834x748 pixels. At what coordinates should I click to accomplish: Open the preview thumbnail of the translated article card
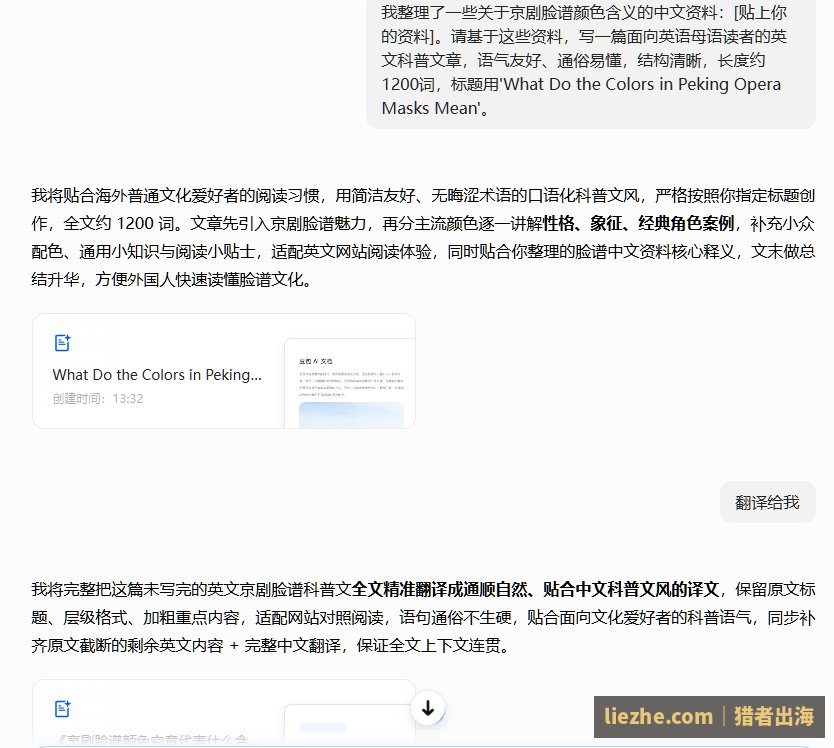point(348,725)
